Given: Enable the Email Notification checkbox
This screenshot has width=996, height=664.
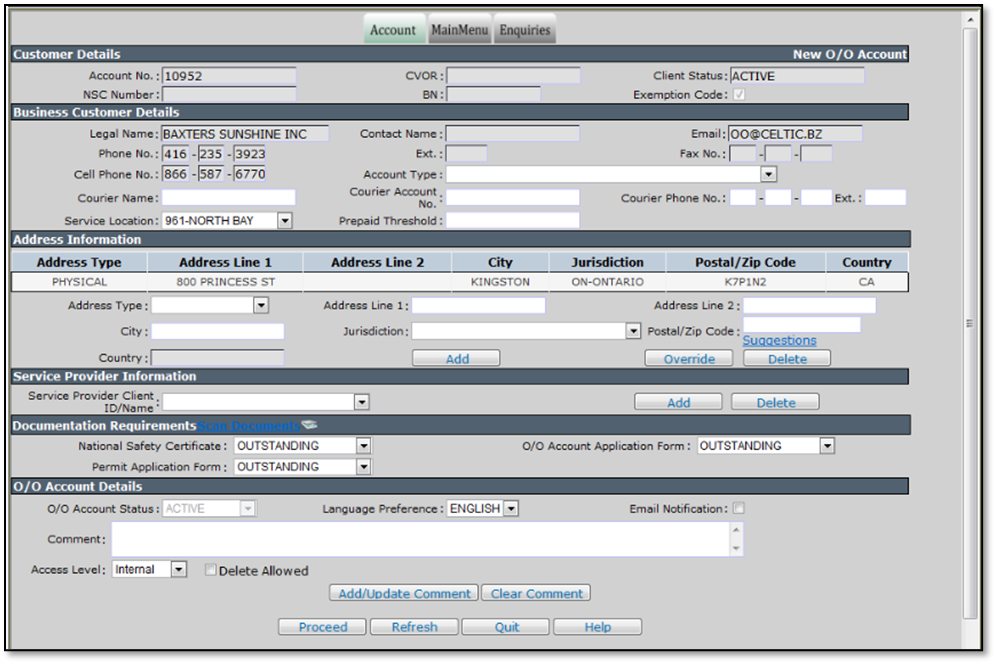Looking at the screenshot, I should coord(738,508).
